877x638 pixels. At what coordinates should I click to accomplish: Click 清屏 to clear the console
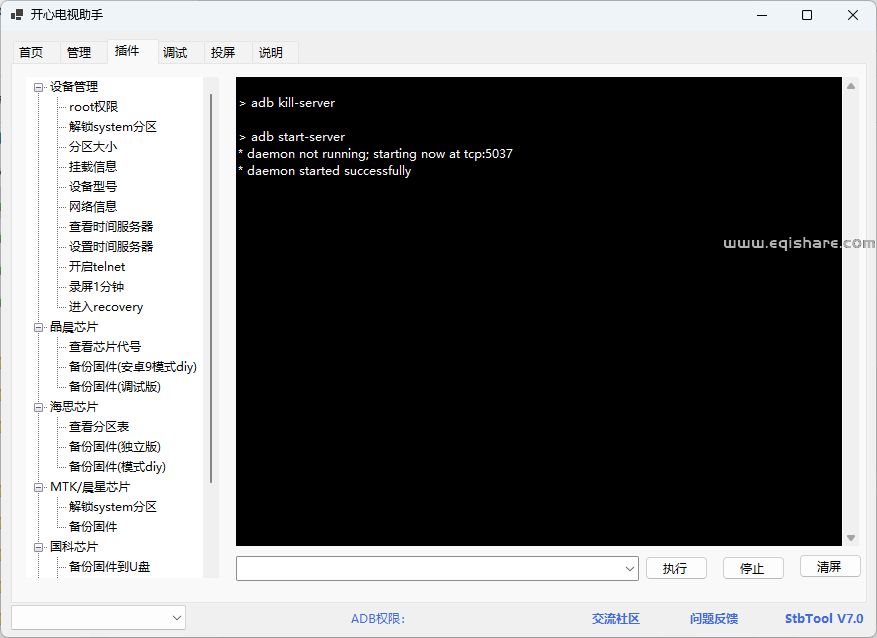pyautogui.click(x=830, y=568)
